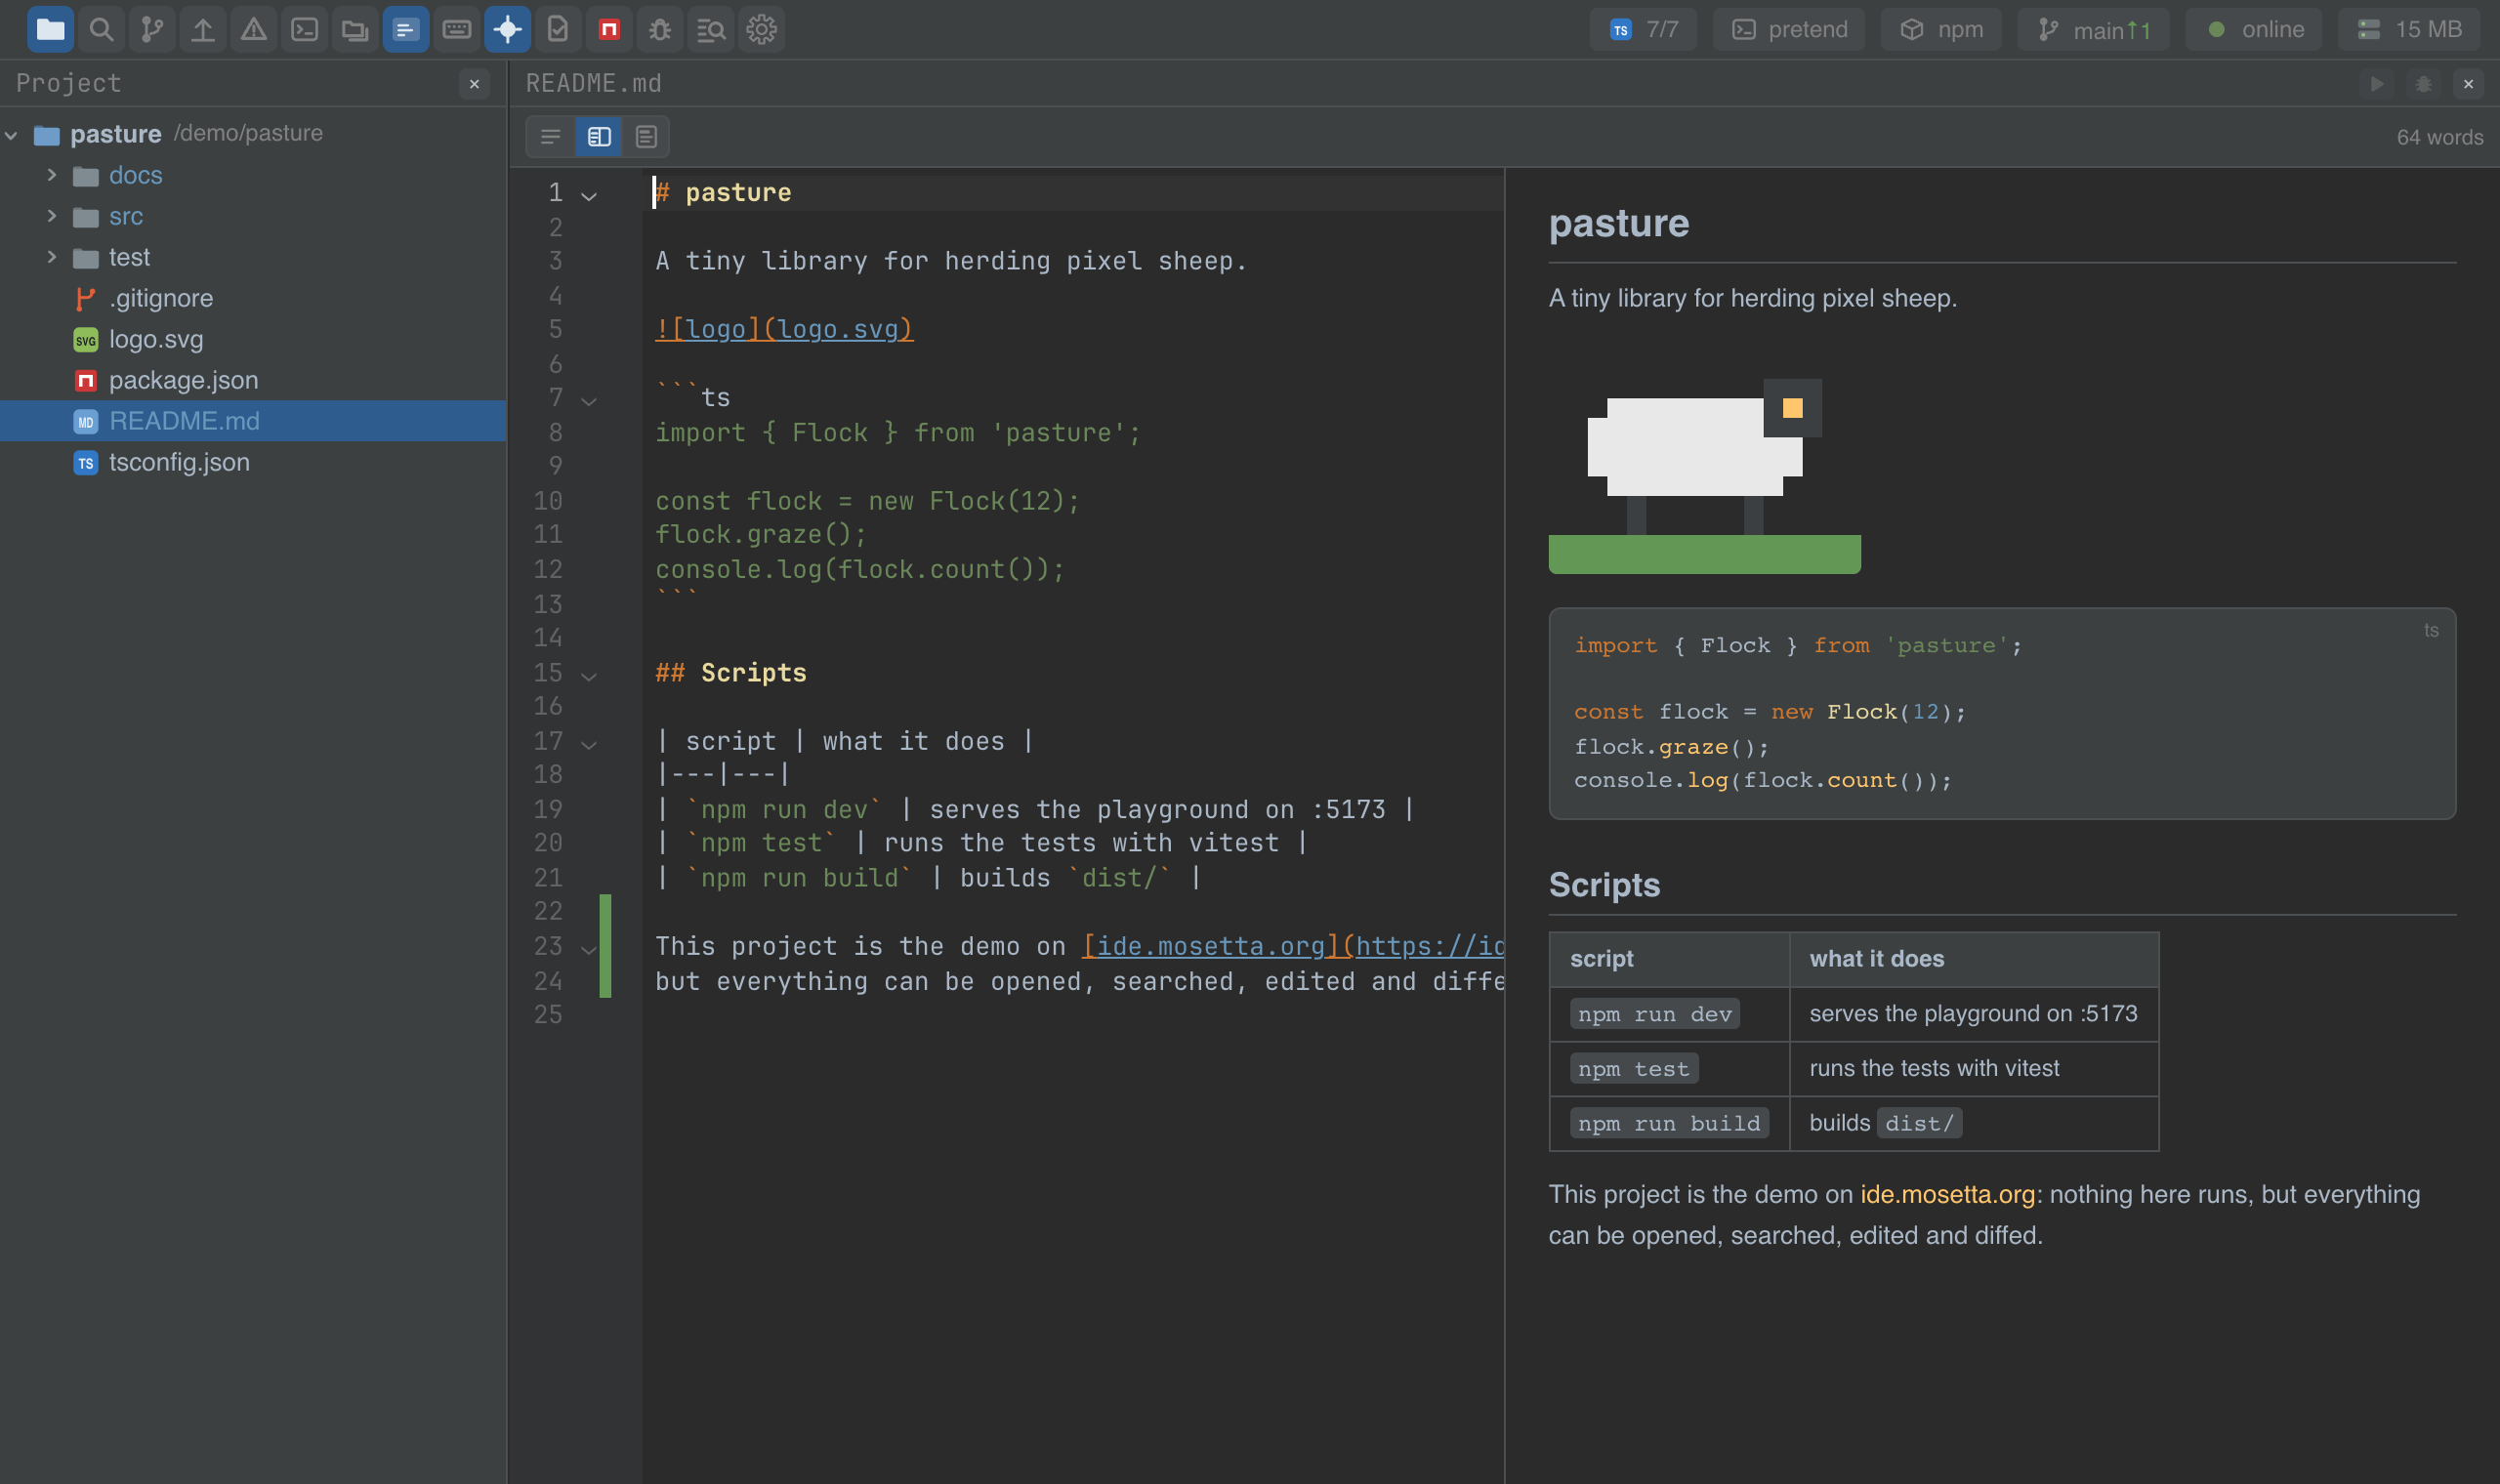
Task: Open the search tool in top toolbar
Action: point(101,29)
